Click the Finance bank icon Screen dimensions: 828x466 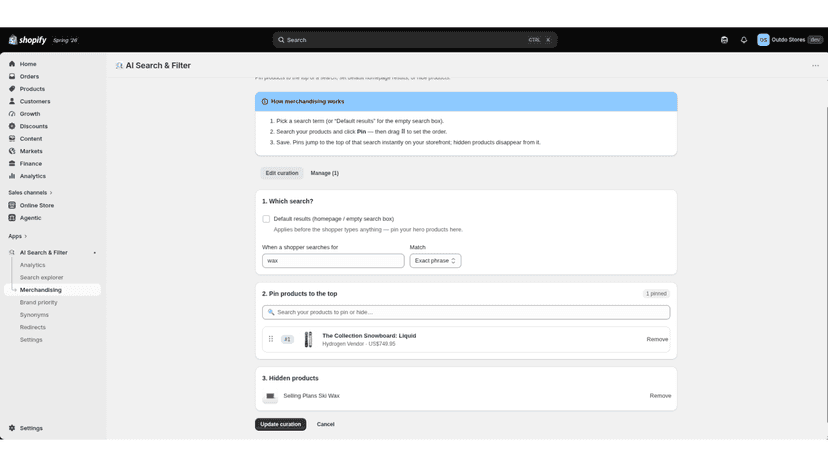pos(12,164)
